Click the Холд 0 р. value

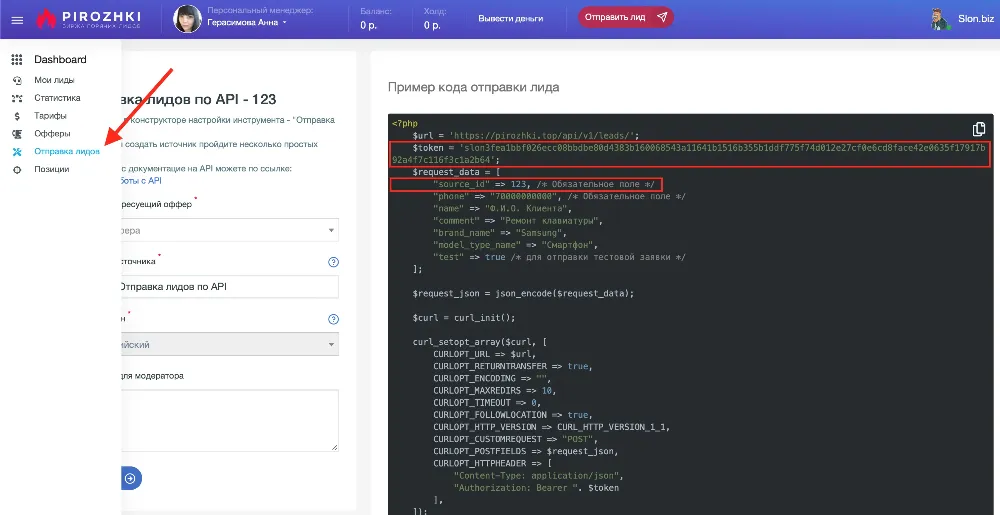point(432,25)
